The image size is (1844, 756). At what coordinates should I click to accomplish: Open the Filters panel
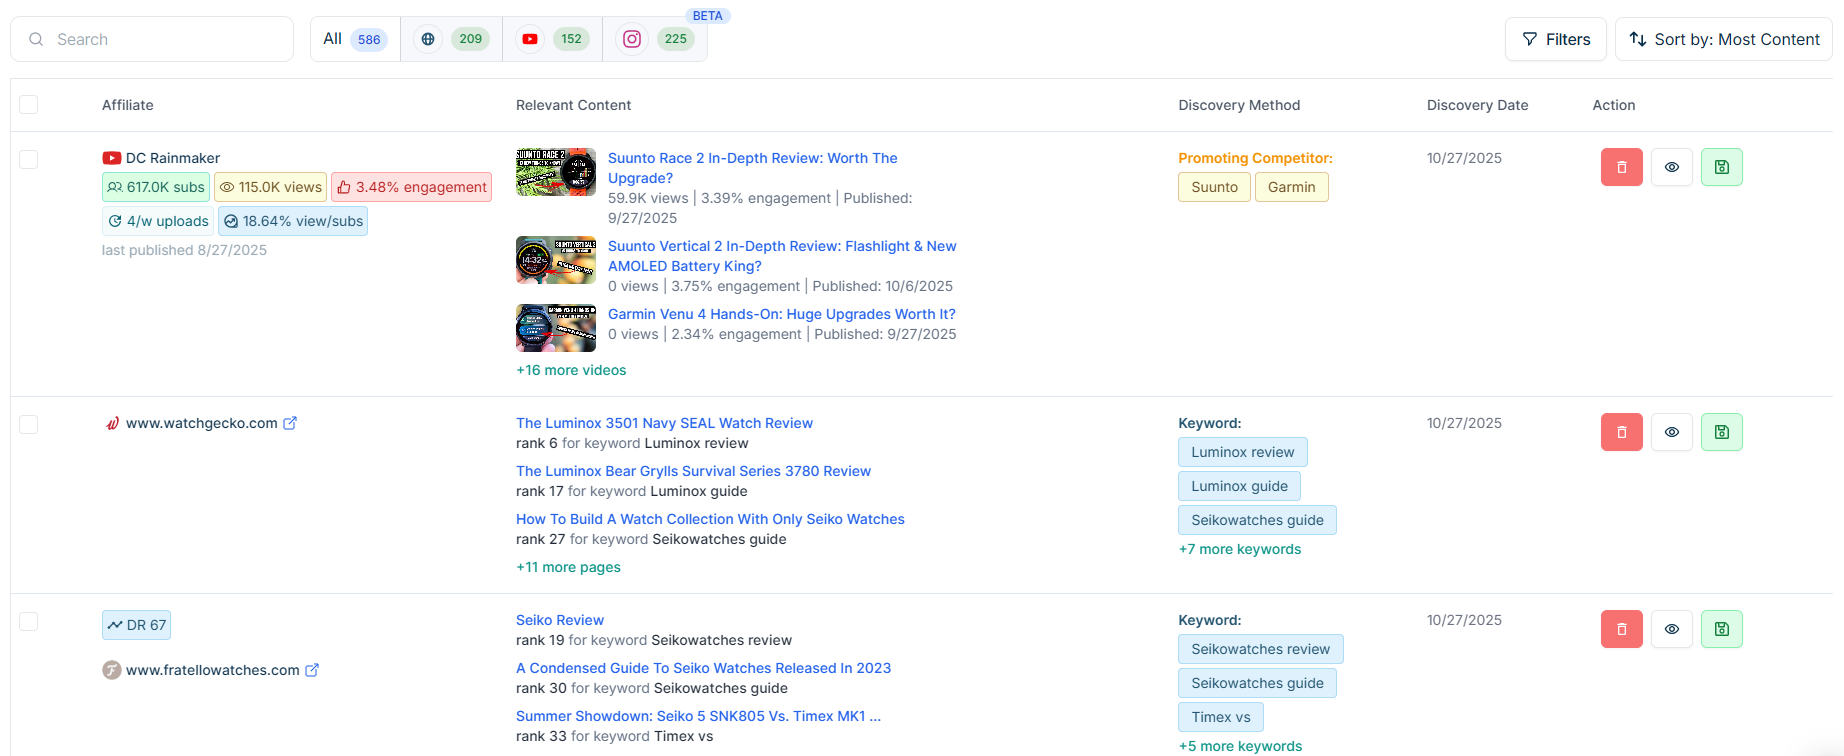tap(1556, 39)
